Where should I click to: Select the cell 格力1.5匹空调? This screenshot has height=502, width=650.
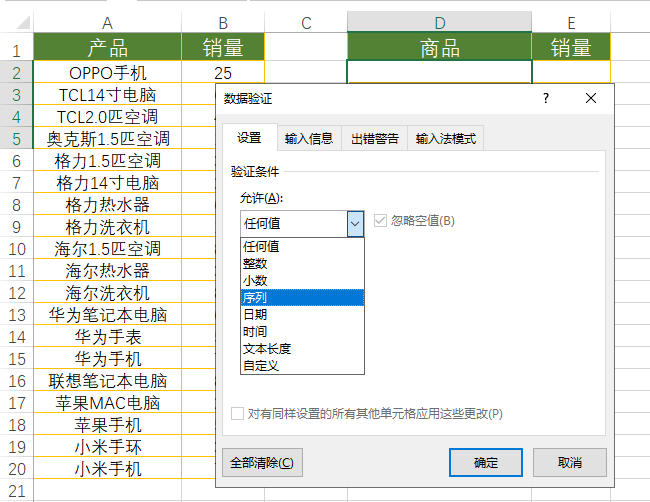(107, 160)
